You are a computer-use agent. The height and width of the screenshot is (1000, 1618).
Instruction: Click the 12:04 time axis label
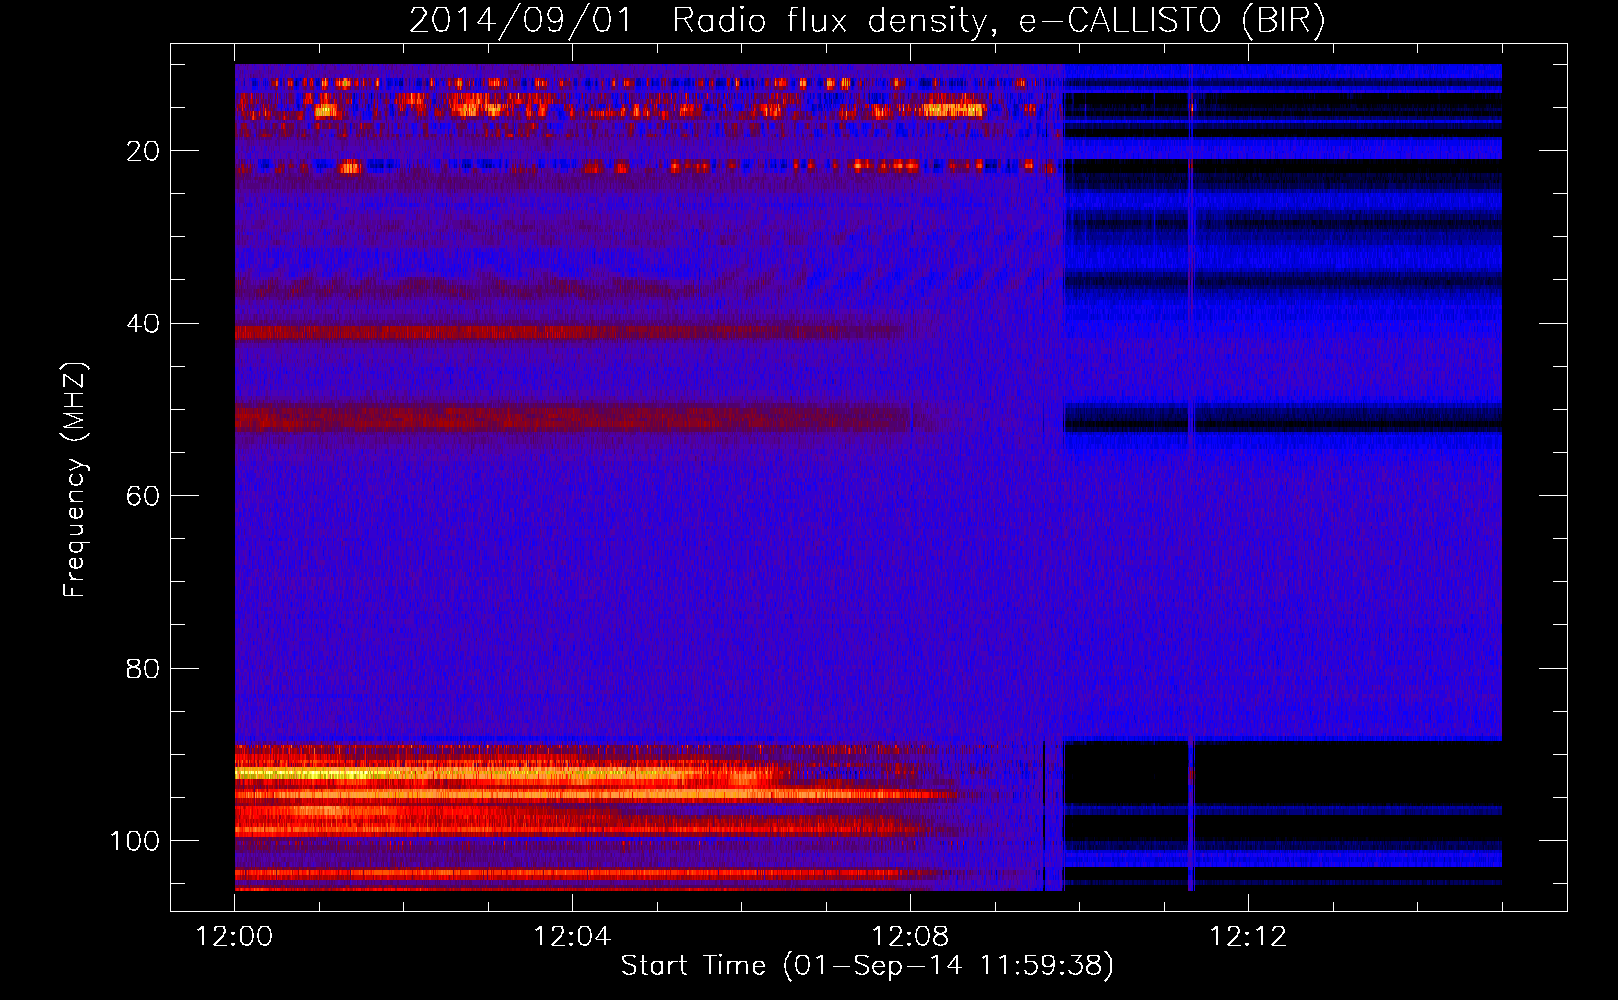572,937
